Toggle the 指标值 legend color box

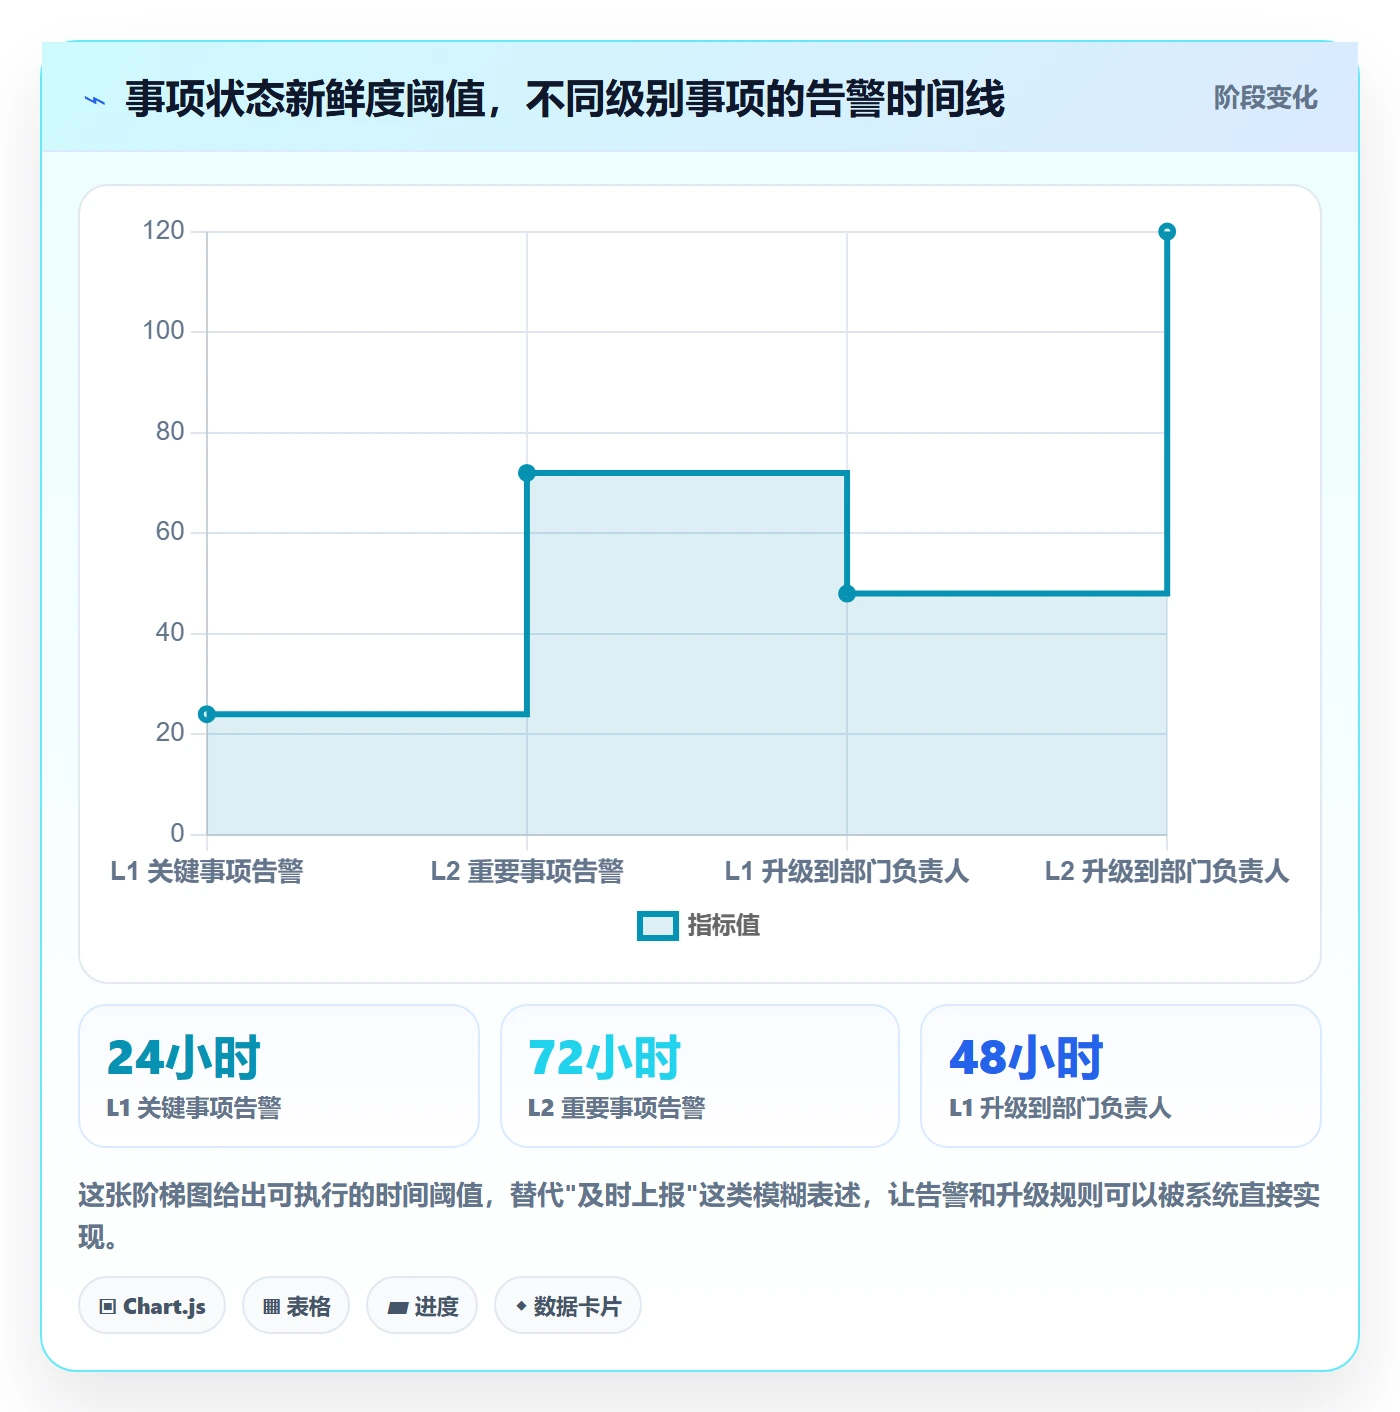(x=658, y=926)
